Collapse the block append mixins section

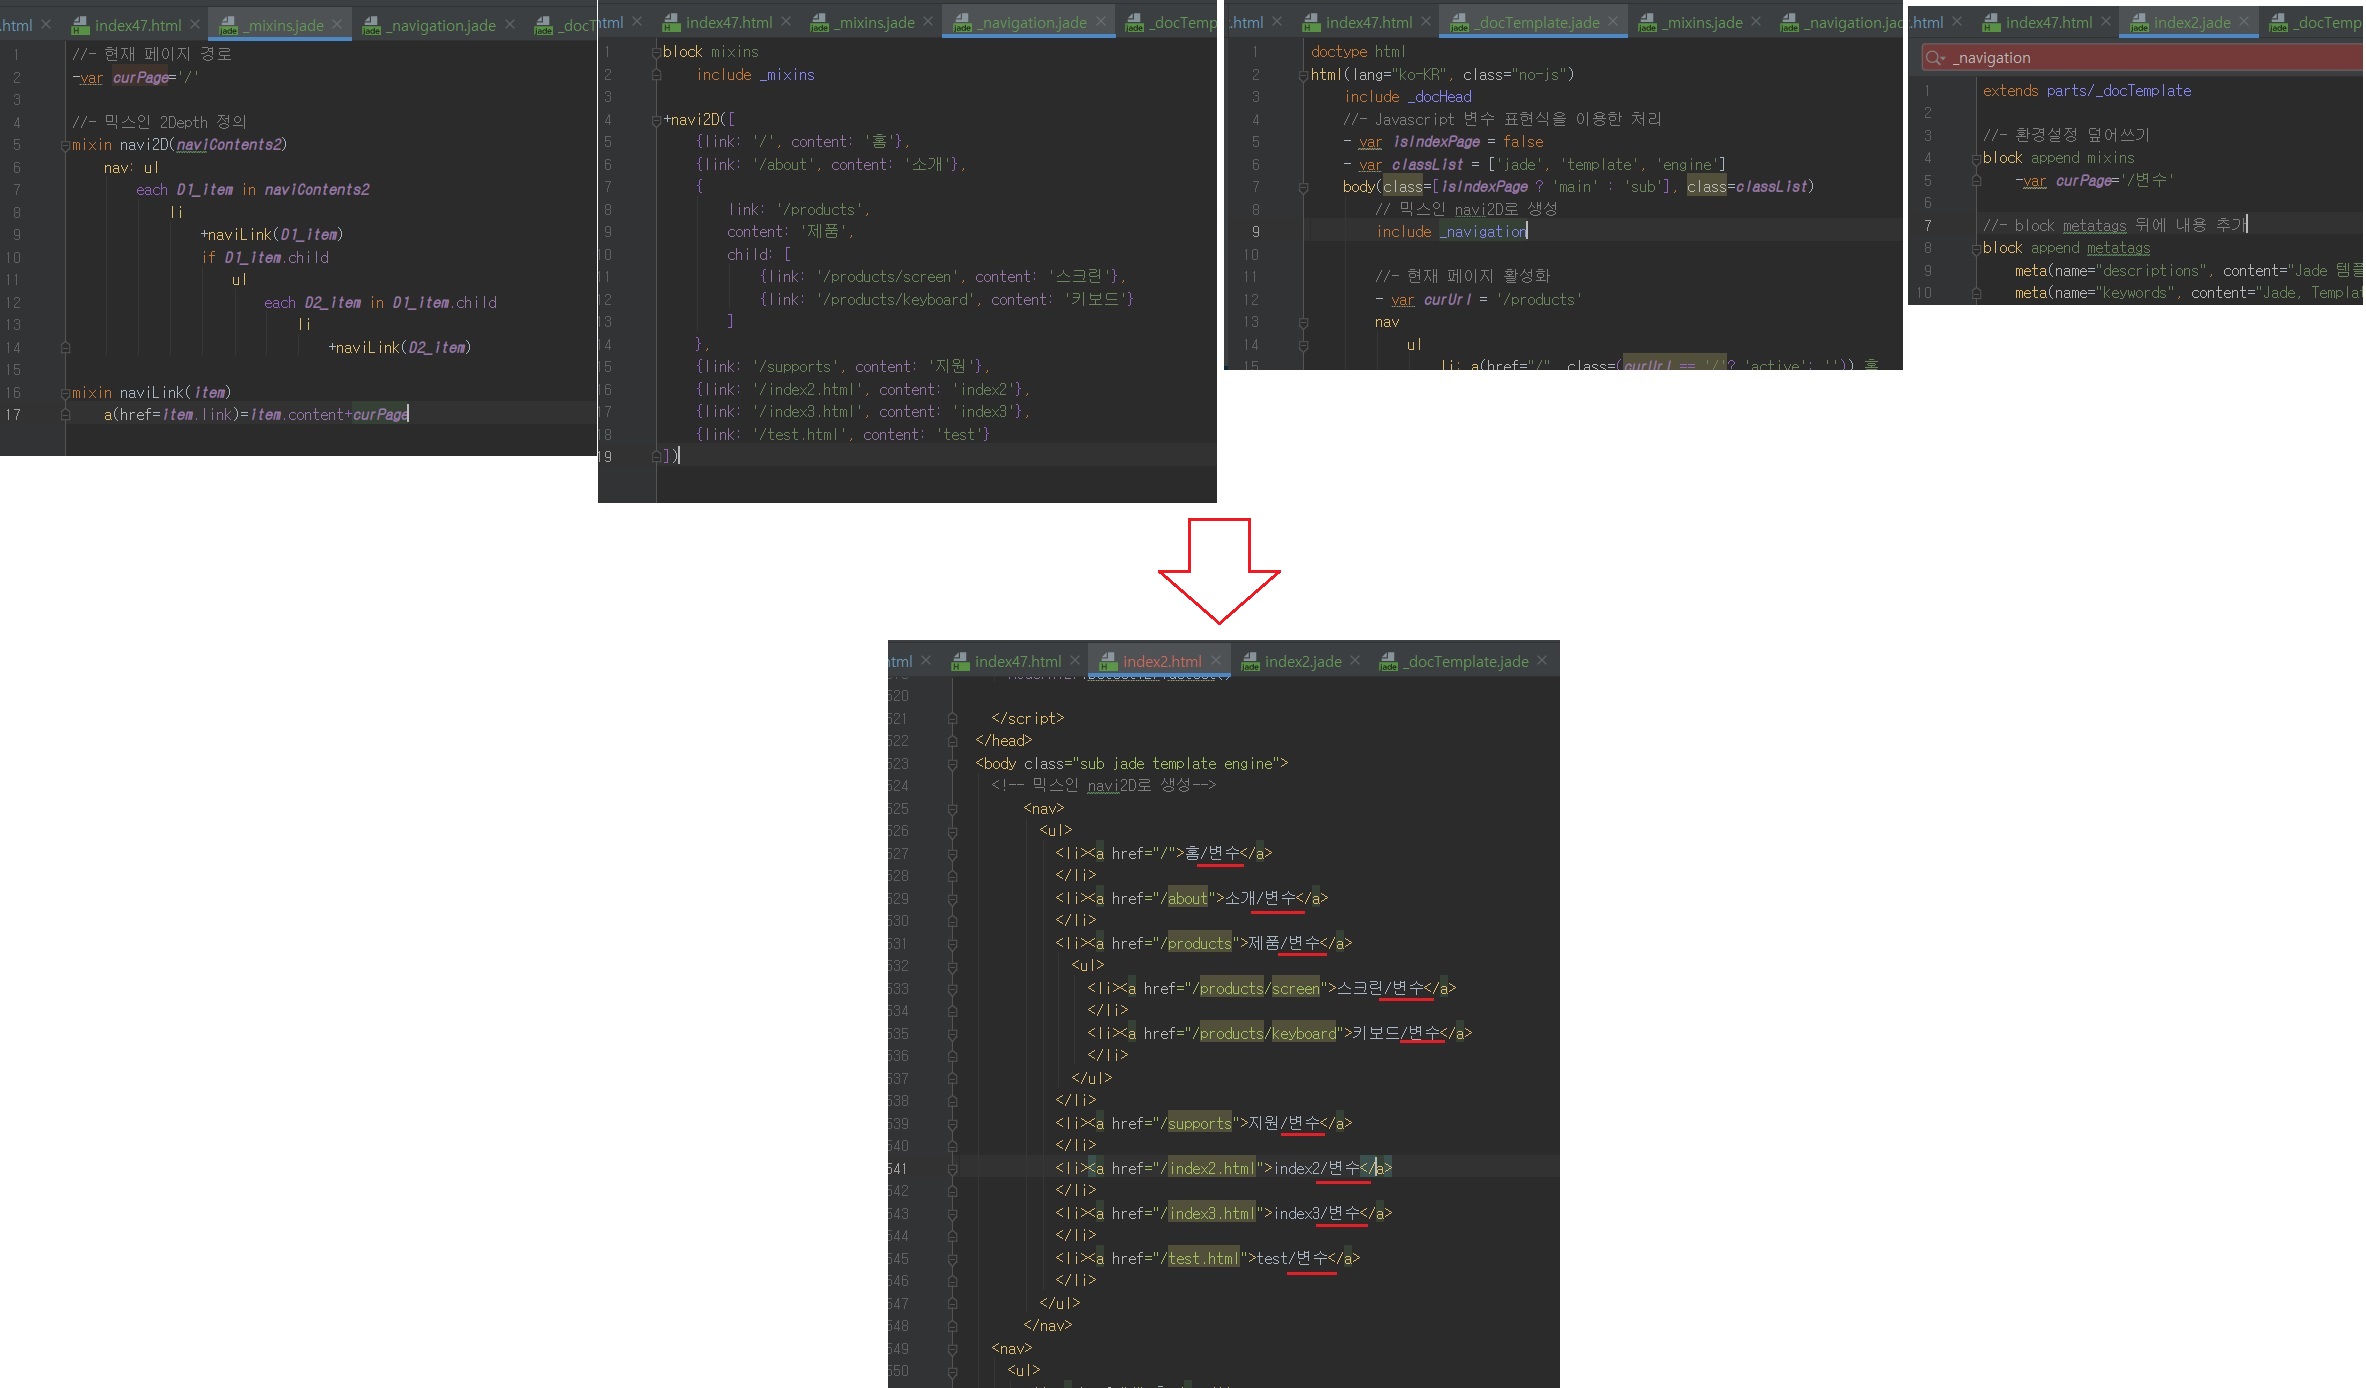coord(1976,158)
